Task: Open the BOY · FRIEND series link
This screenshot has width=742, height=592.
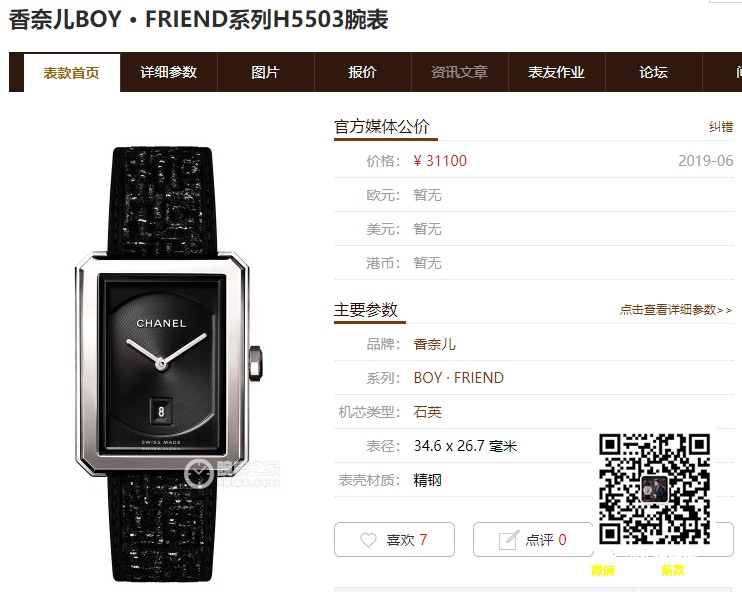Action: [x=459, y=378]
